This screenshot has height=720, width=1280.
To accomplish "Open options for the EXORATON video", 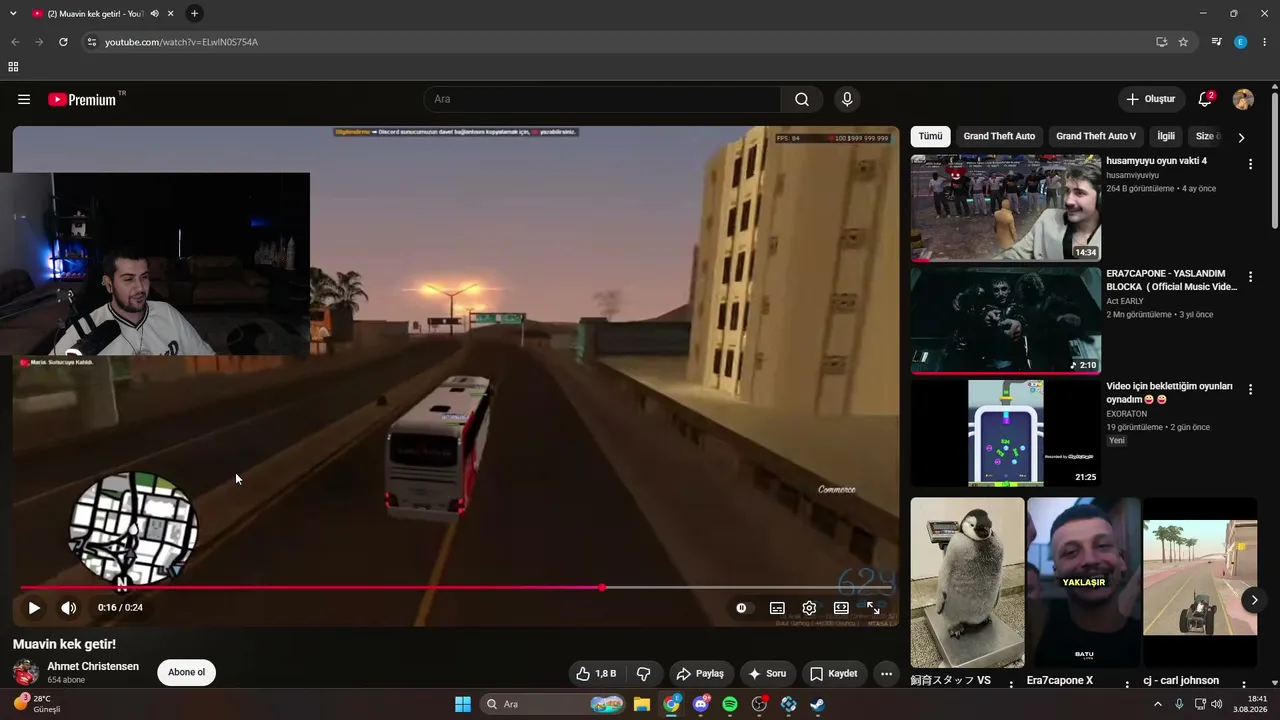I will pos(1250,389).
